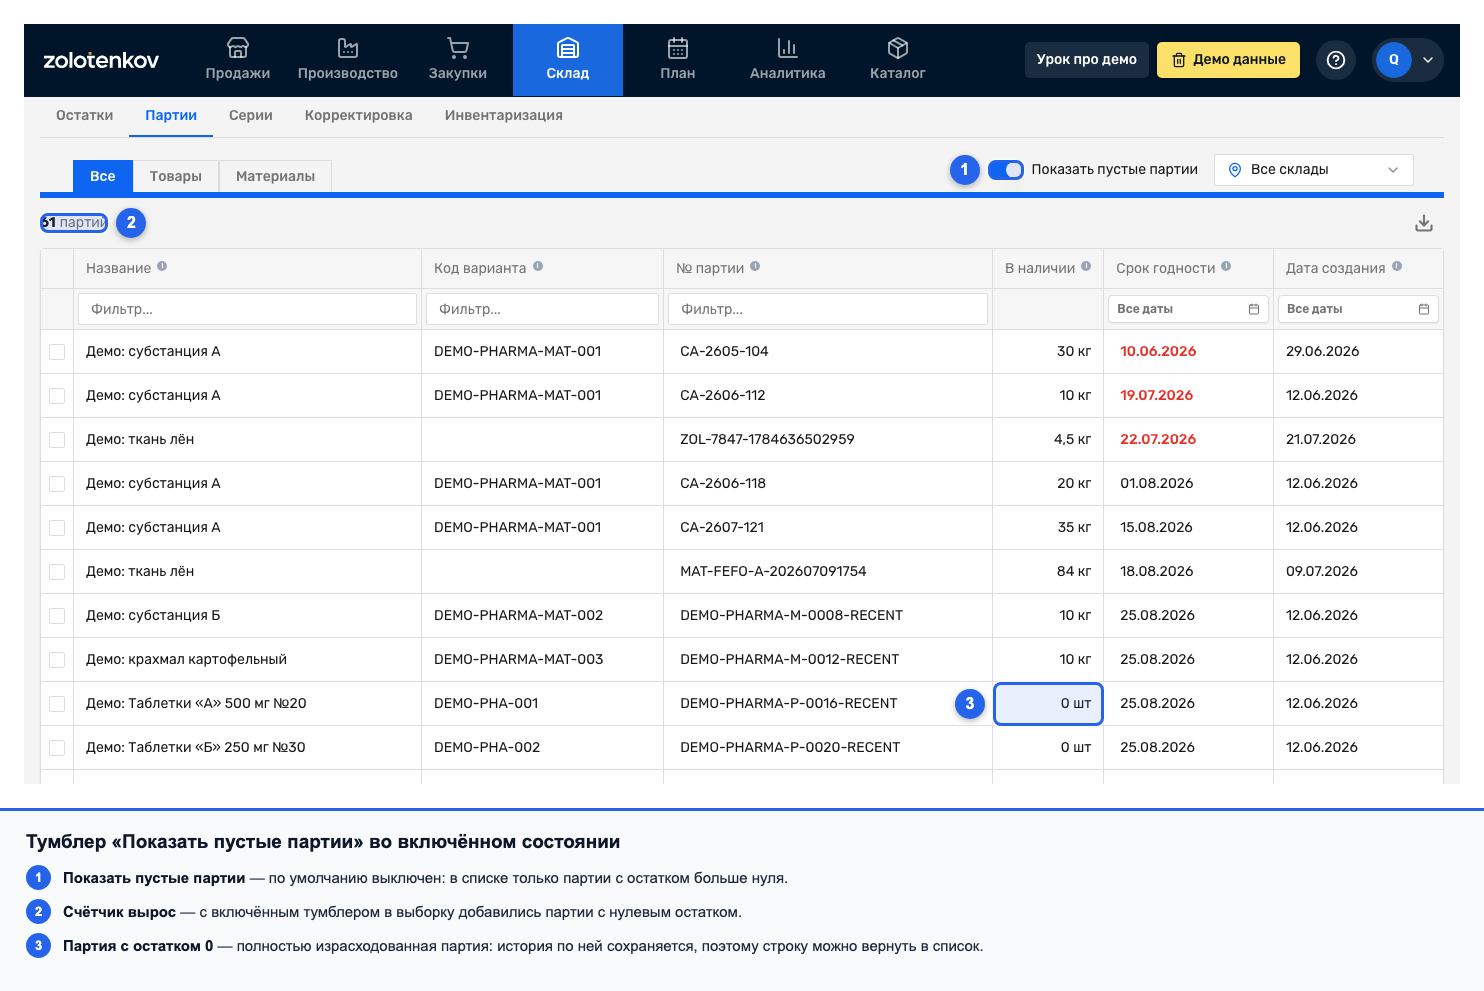1484x991 pixels.
Task: Click variant code DEMO-PHA-002
Action: [487, 748]
